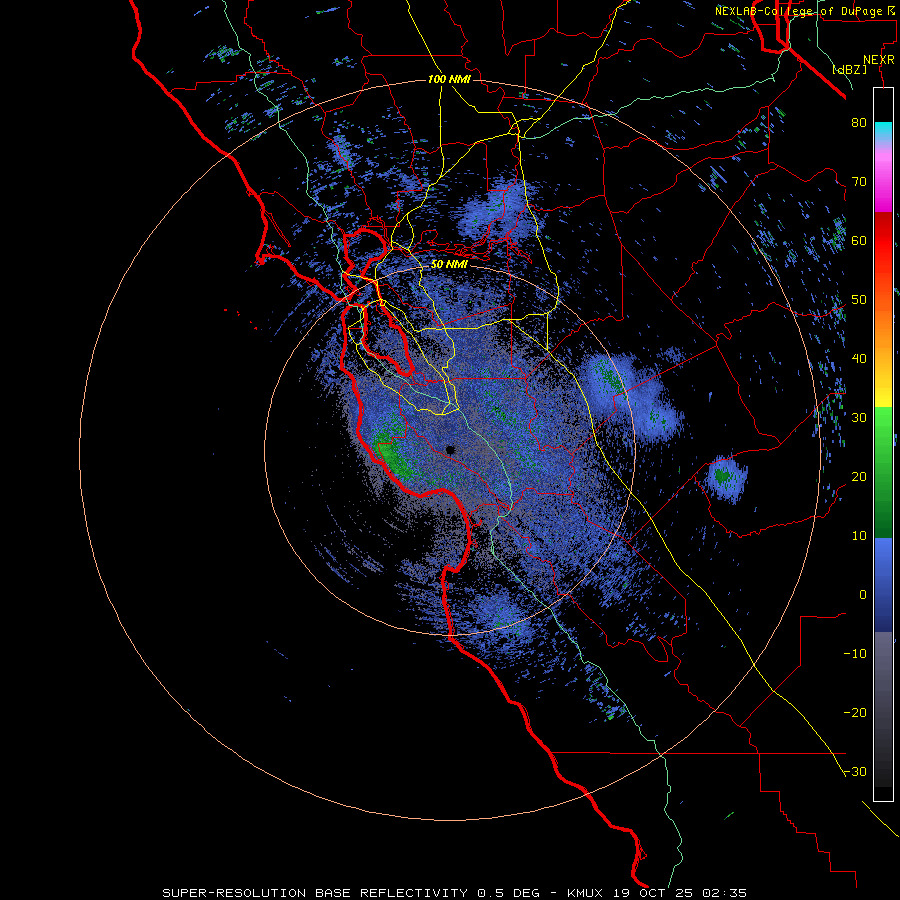The width and height of the screenshot is (900, 900).
Task: Click the -20 value on dBZ scale
Action: click(x=855, y=712)
